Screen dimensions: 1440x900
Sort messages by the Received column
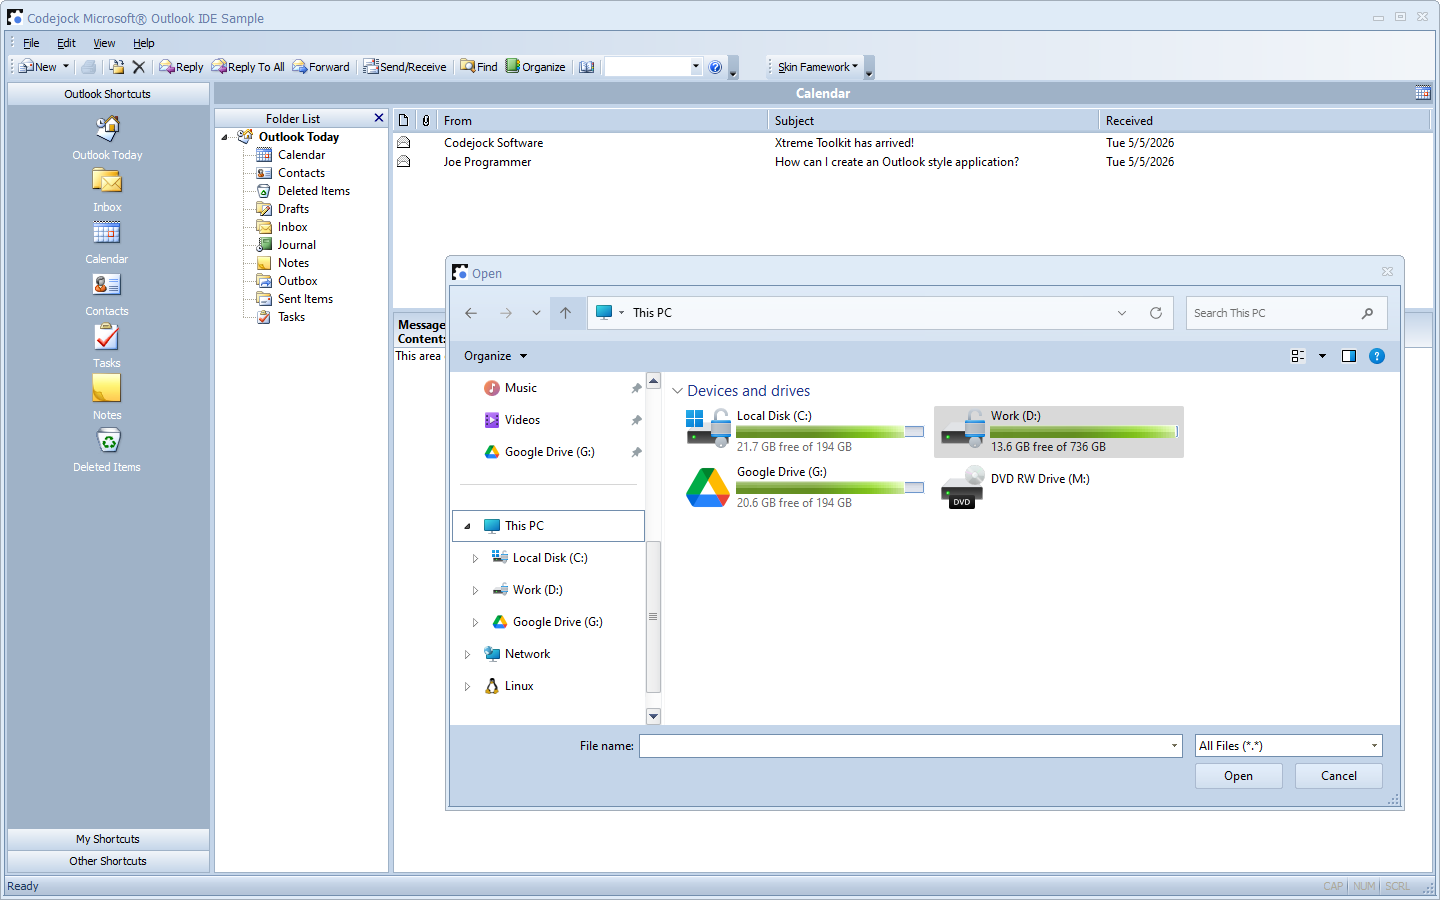1264,120
